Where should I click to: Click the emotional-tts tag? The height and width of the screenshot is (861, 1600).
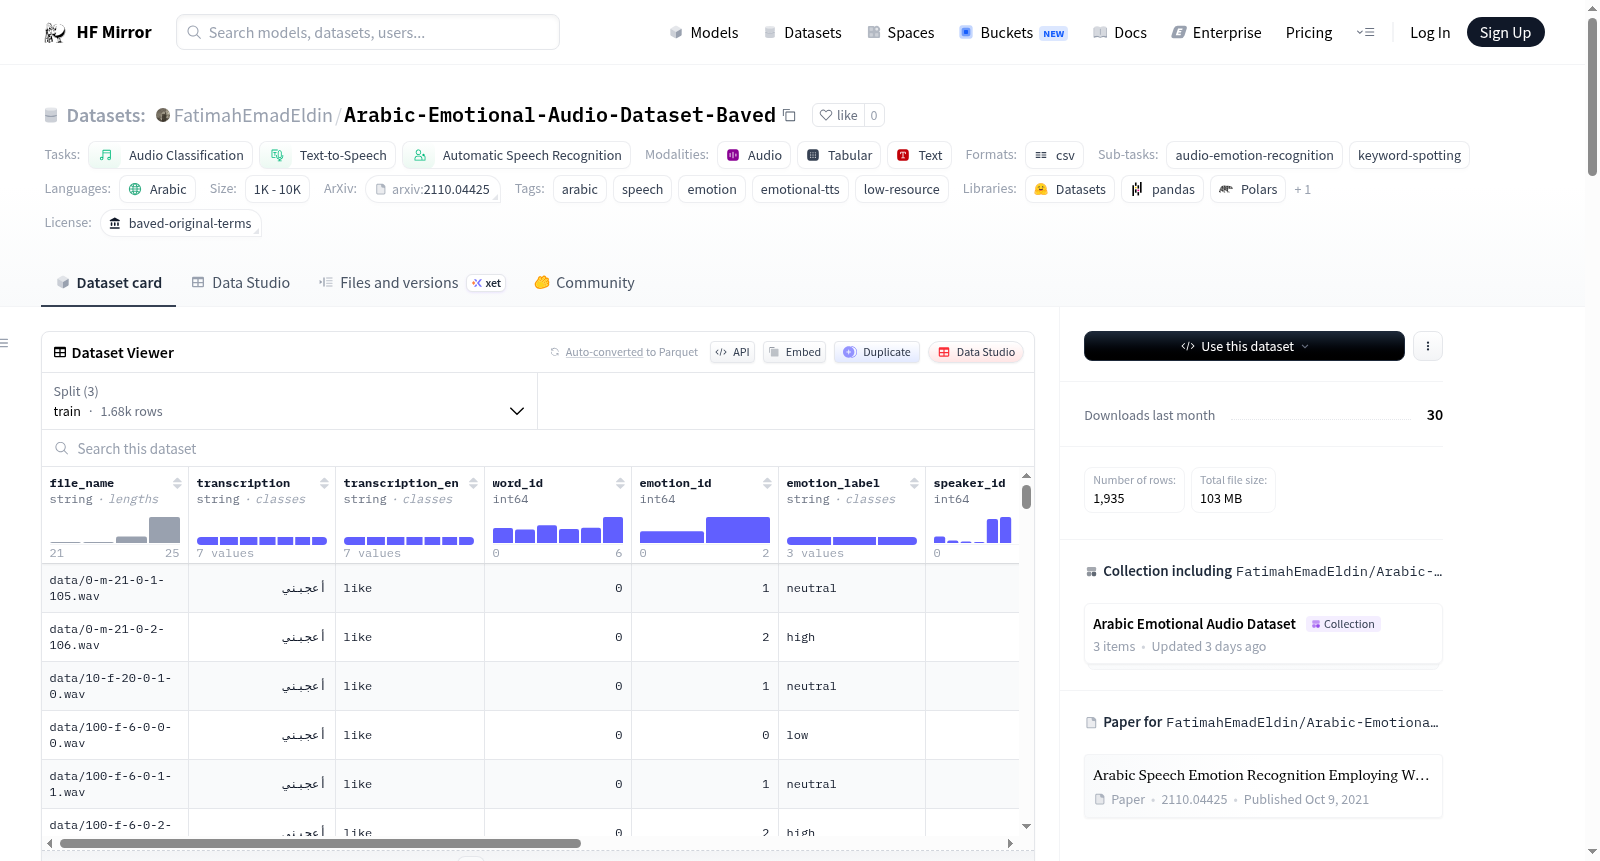[x=800, y=189]
